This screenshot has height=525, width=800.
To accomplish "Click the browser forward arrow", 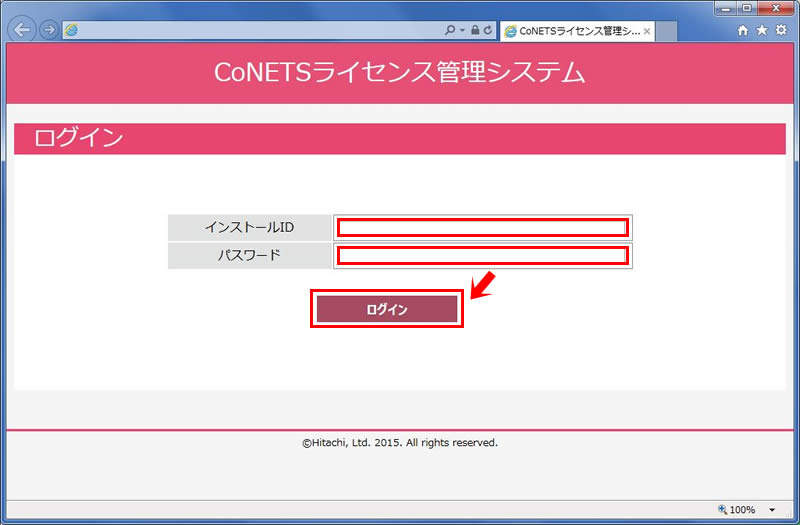I will point(49,30).
